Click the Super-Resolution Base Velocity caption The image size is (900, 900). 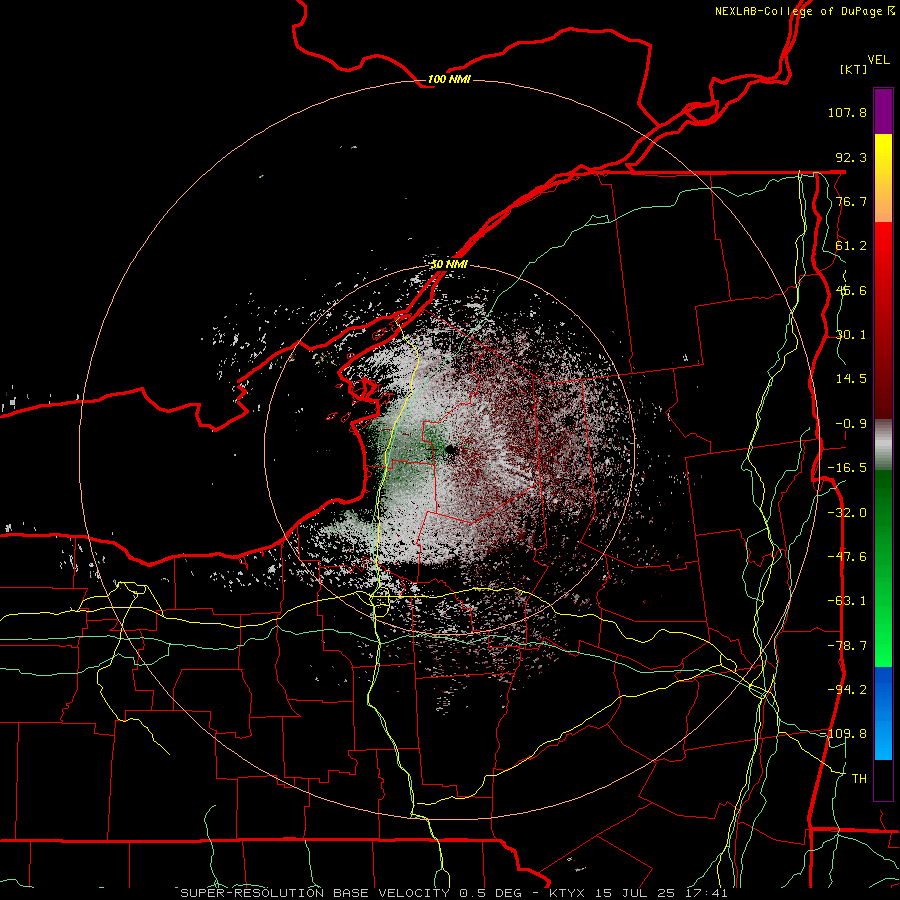(x=453, y=893)
